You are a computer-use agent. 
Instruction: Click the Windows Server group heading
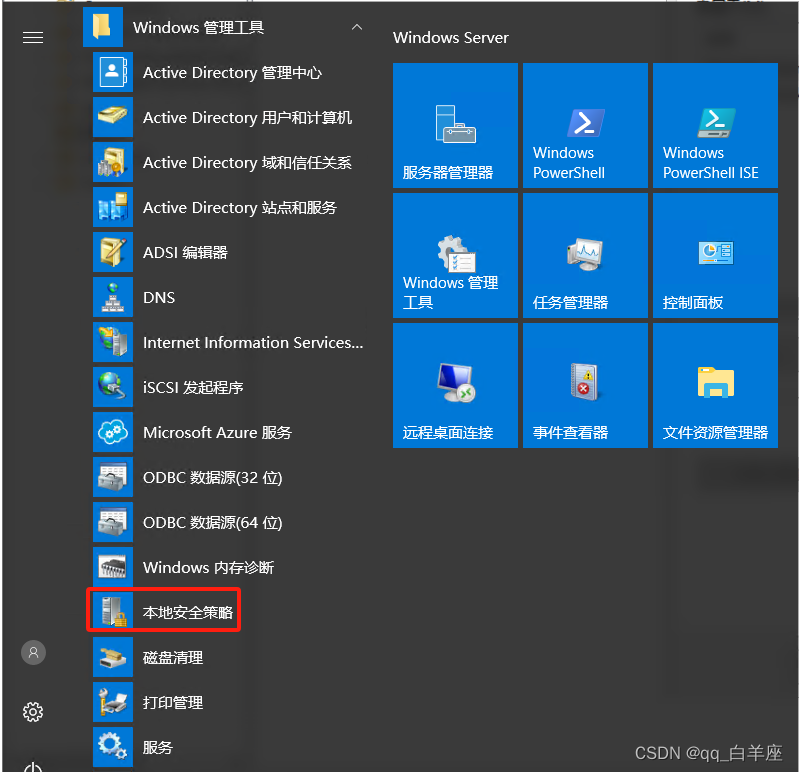[450, 38]
